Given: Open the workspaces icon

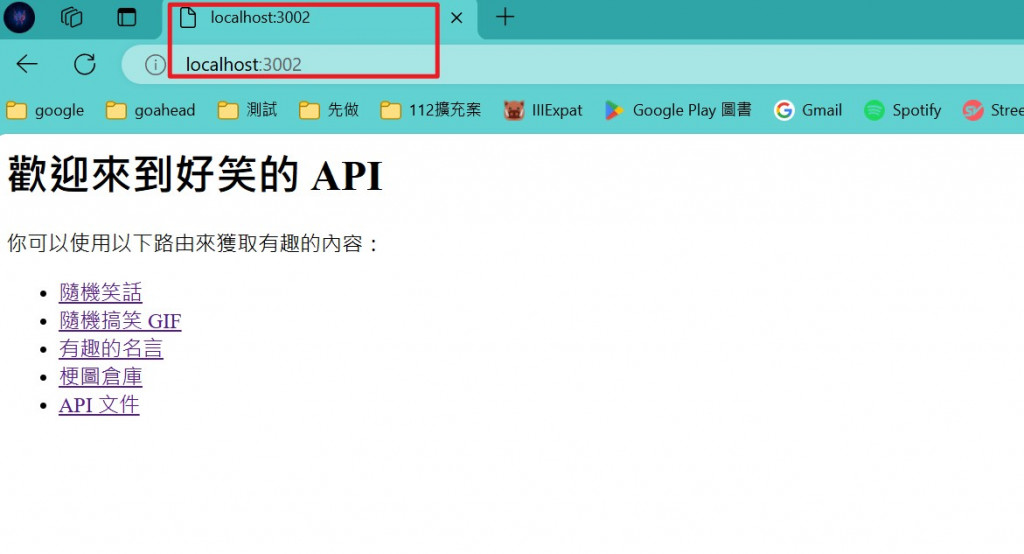Looking at the screenshot, I should click(72, 17).
